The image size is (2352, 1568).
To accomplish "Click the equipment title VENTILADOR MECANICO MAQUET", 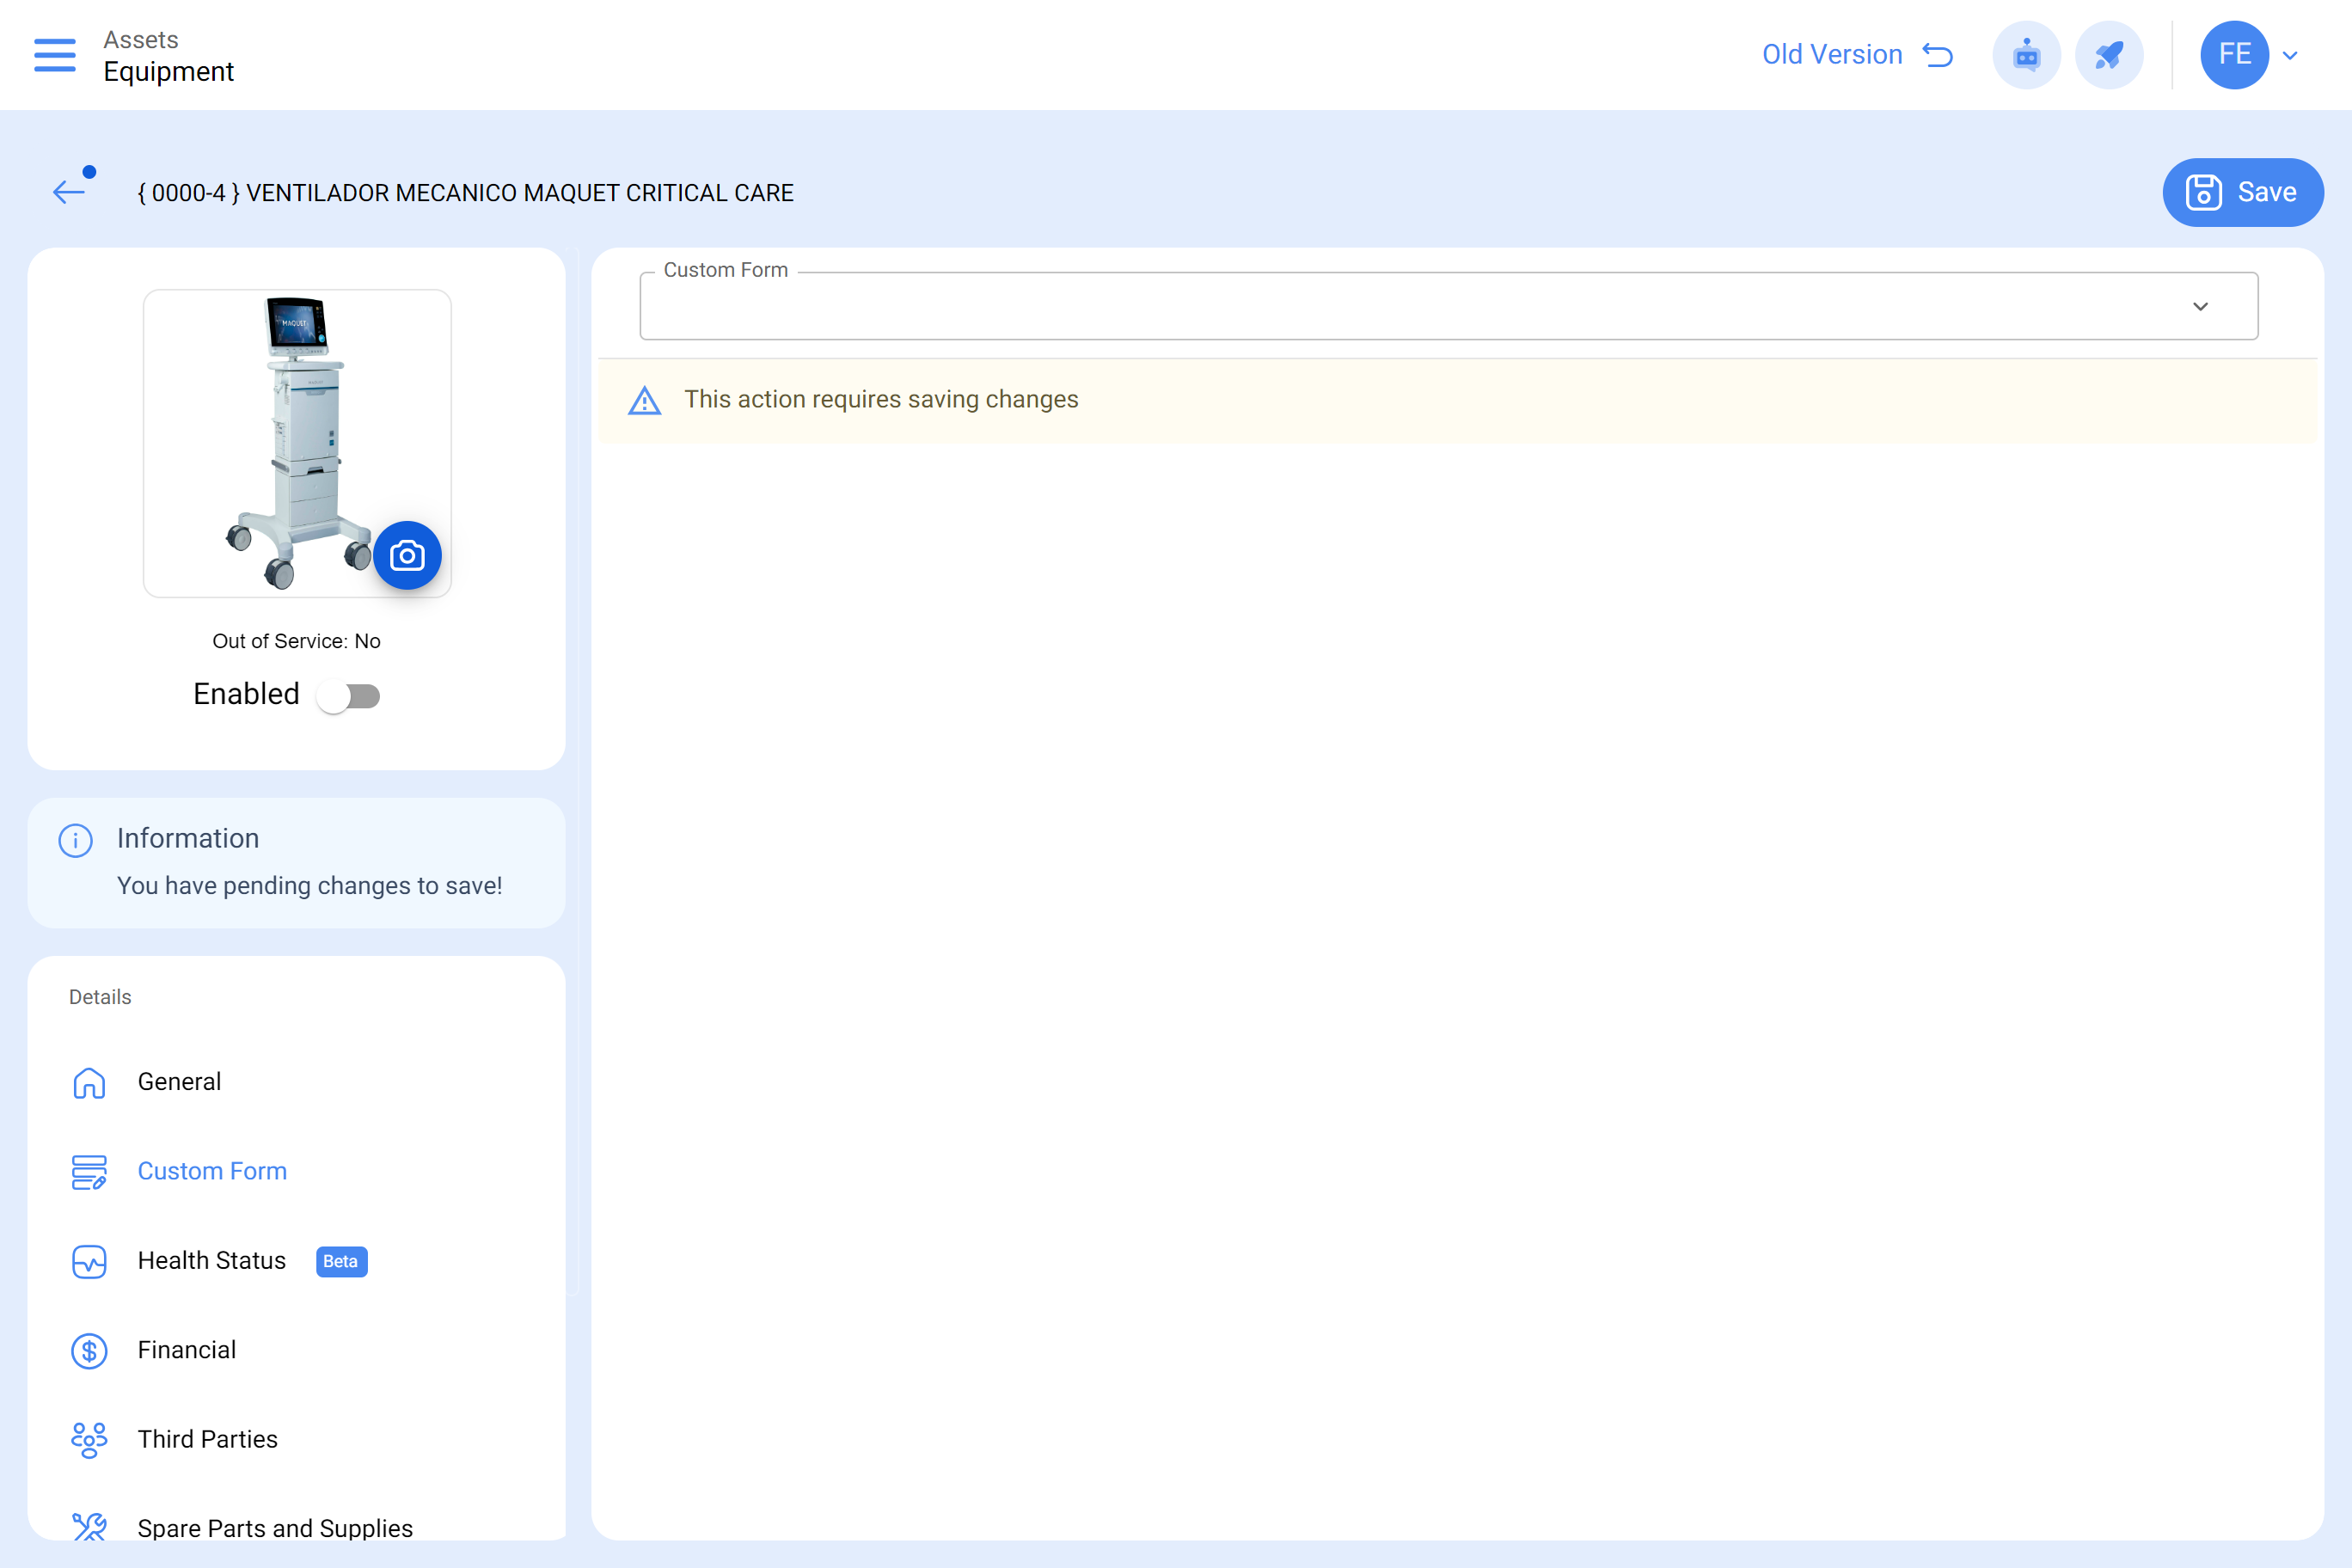I will (x=466, y=193).
